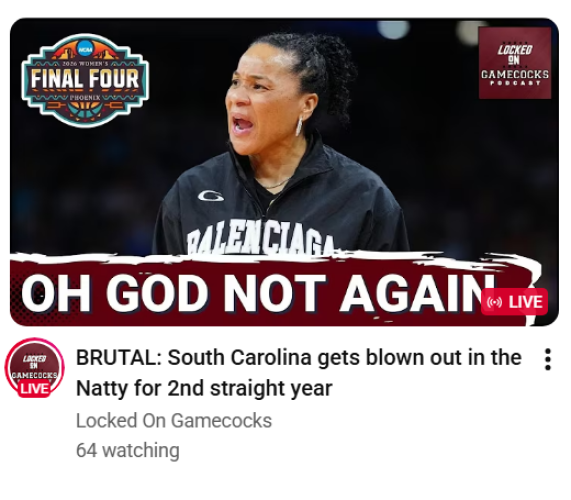The height and width of the screenshot is (500, 571).
Task: Click the word BRUTAL in the title
Action: click(118, 358)
